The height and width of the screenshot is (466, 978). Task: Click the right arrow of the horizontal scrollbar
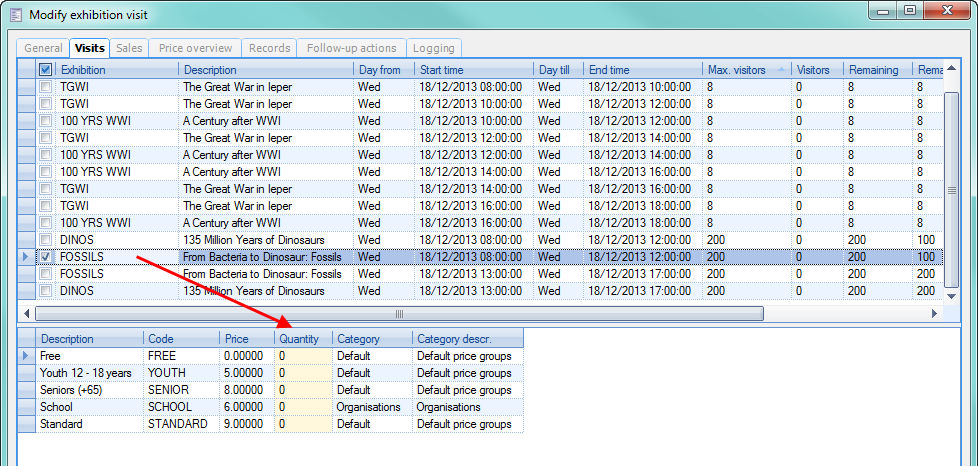click(x=935, y=313)
